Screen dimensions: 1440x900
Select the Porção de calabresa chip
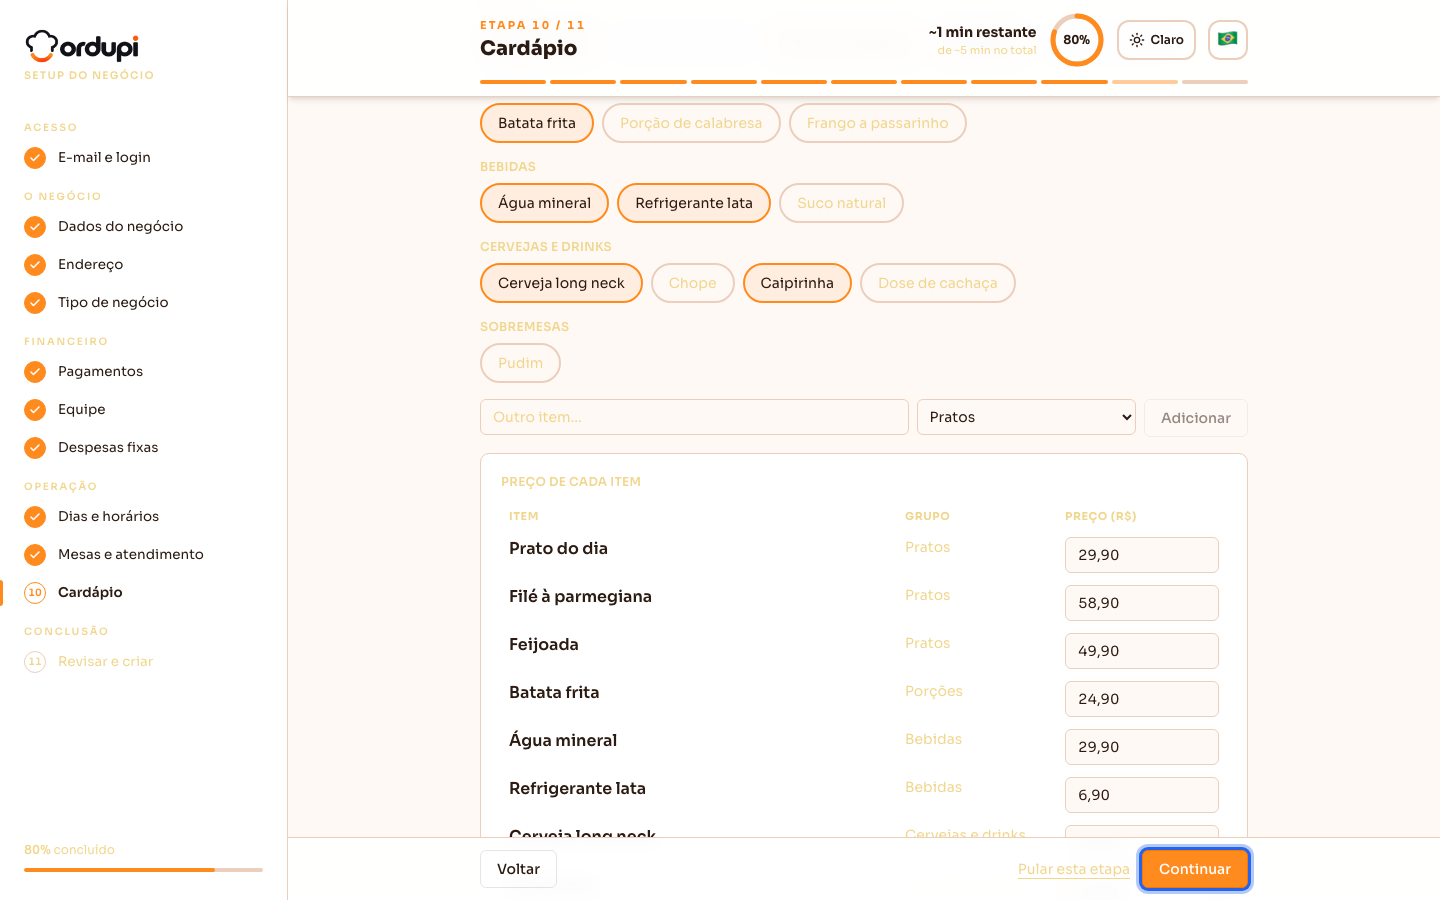[x=691, y=123]
